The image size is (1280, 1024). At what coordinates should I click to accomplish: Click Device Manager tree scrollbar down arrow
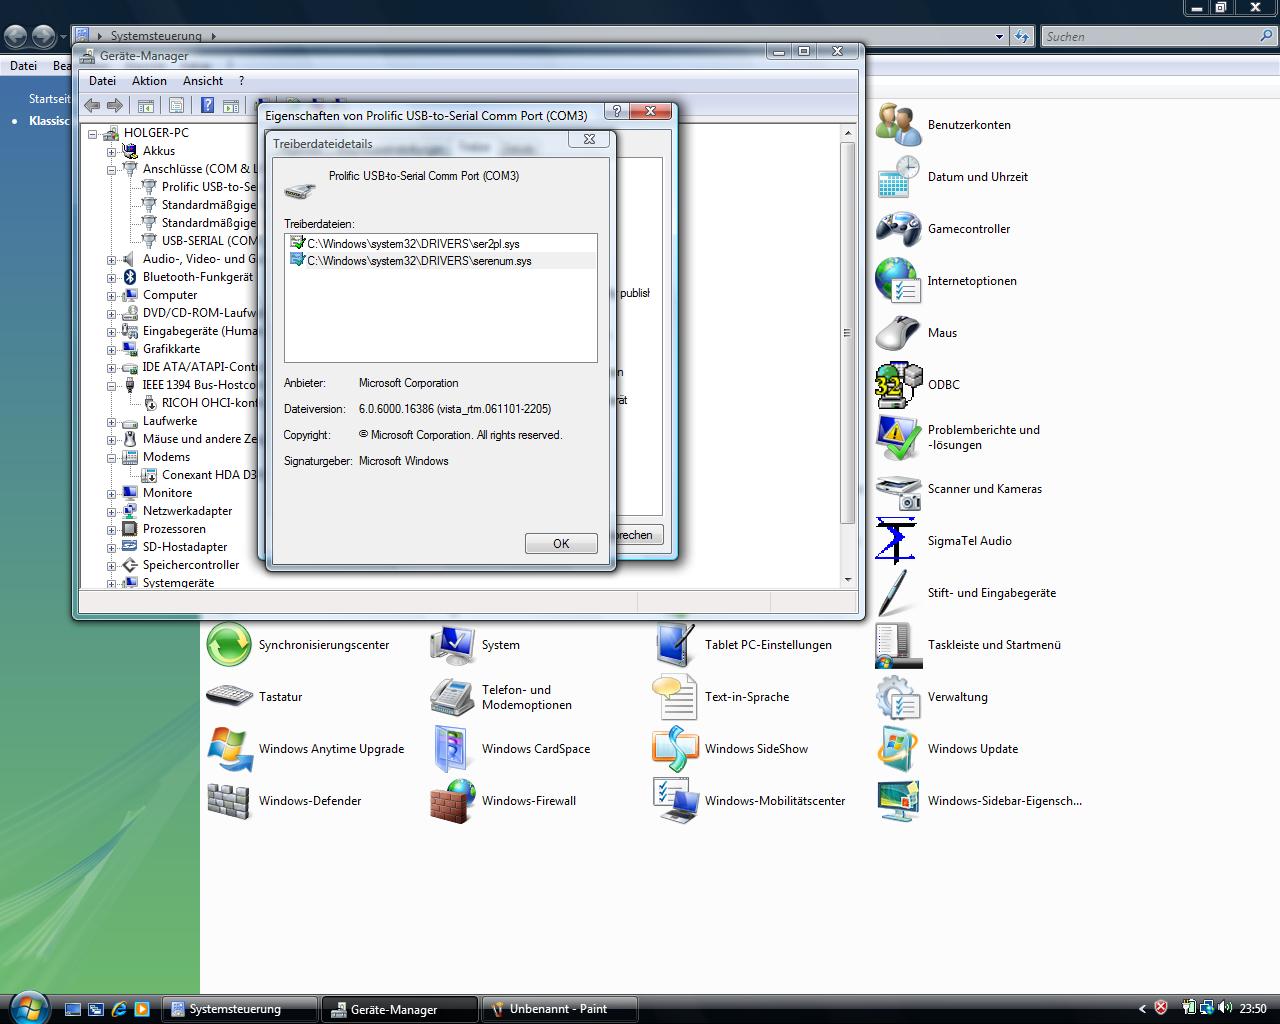click(848, 579)
